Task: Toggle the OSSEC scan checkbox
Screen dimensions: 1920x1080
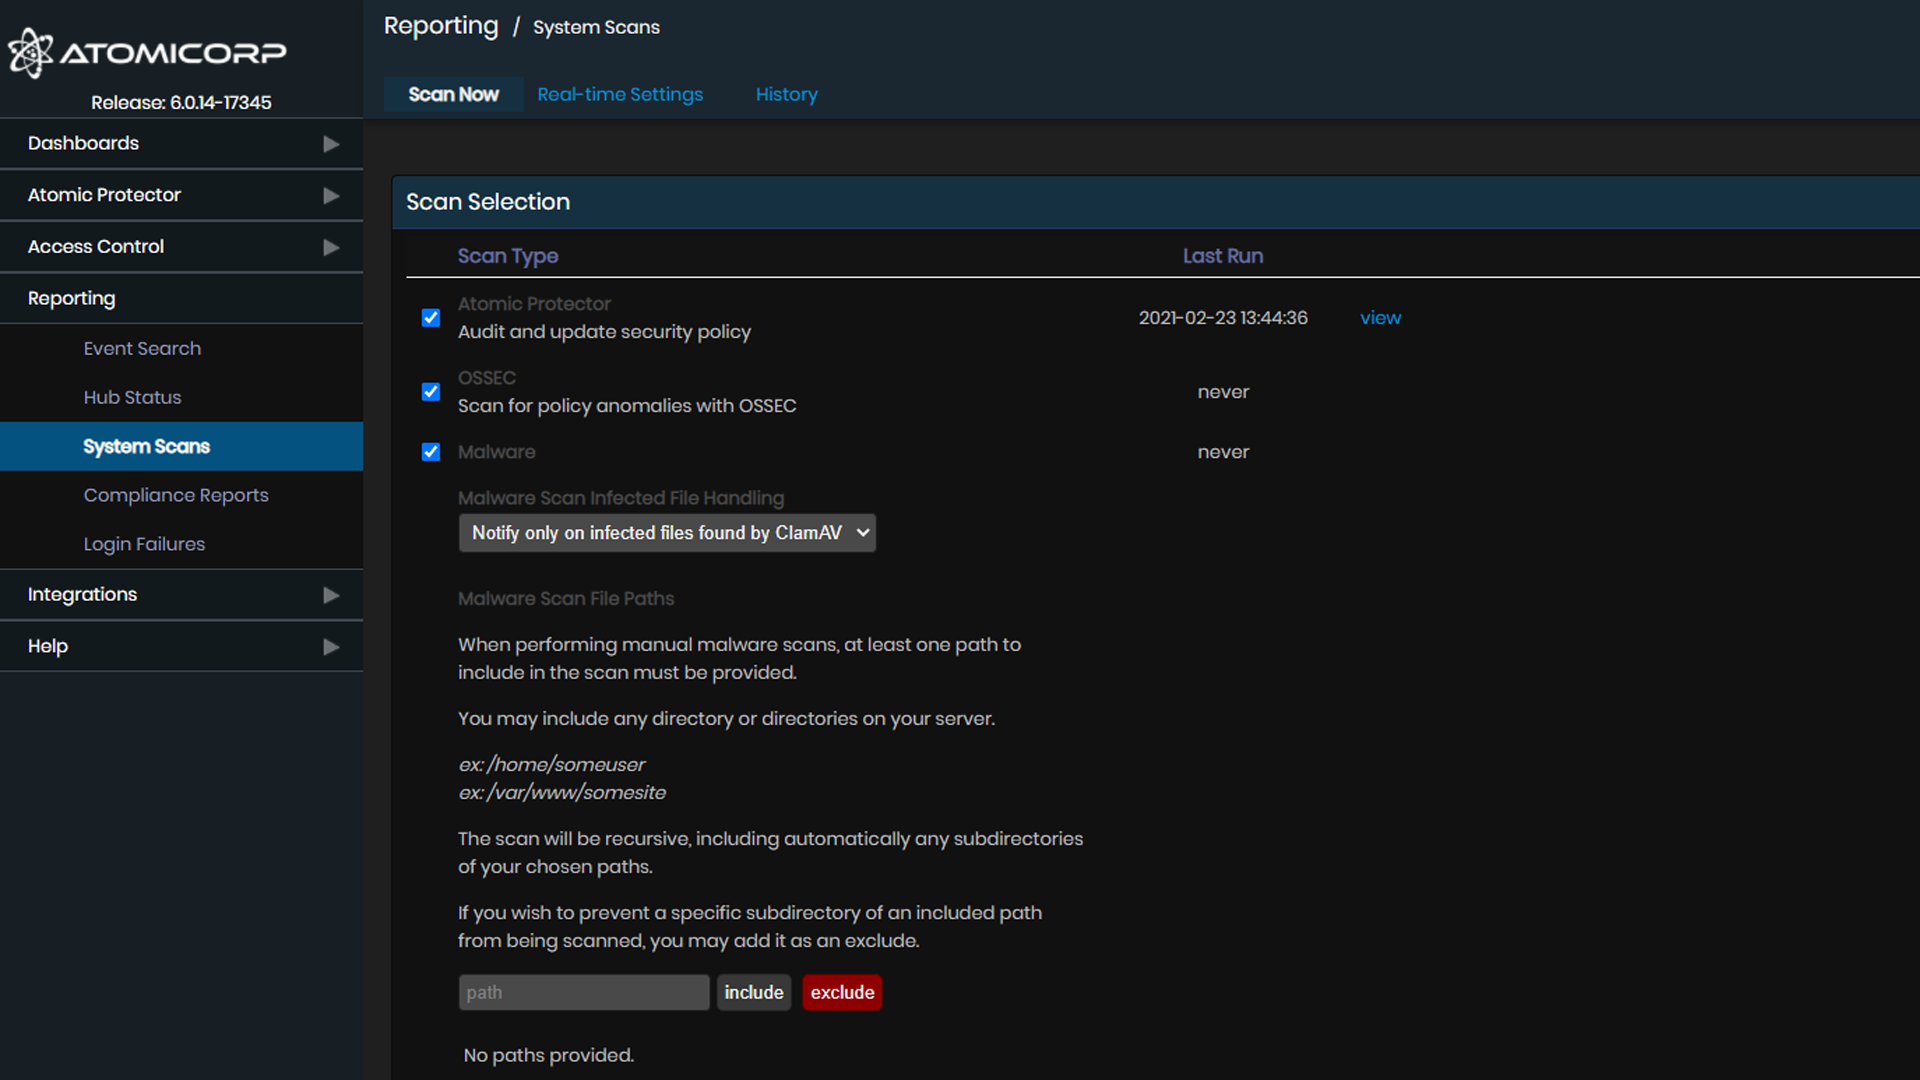Action: (x=431, y=392)
